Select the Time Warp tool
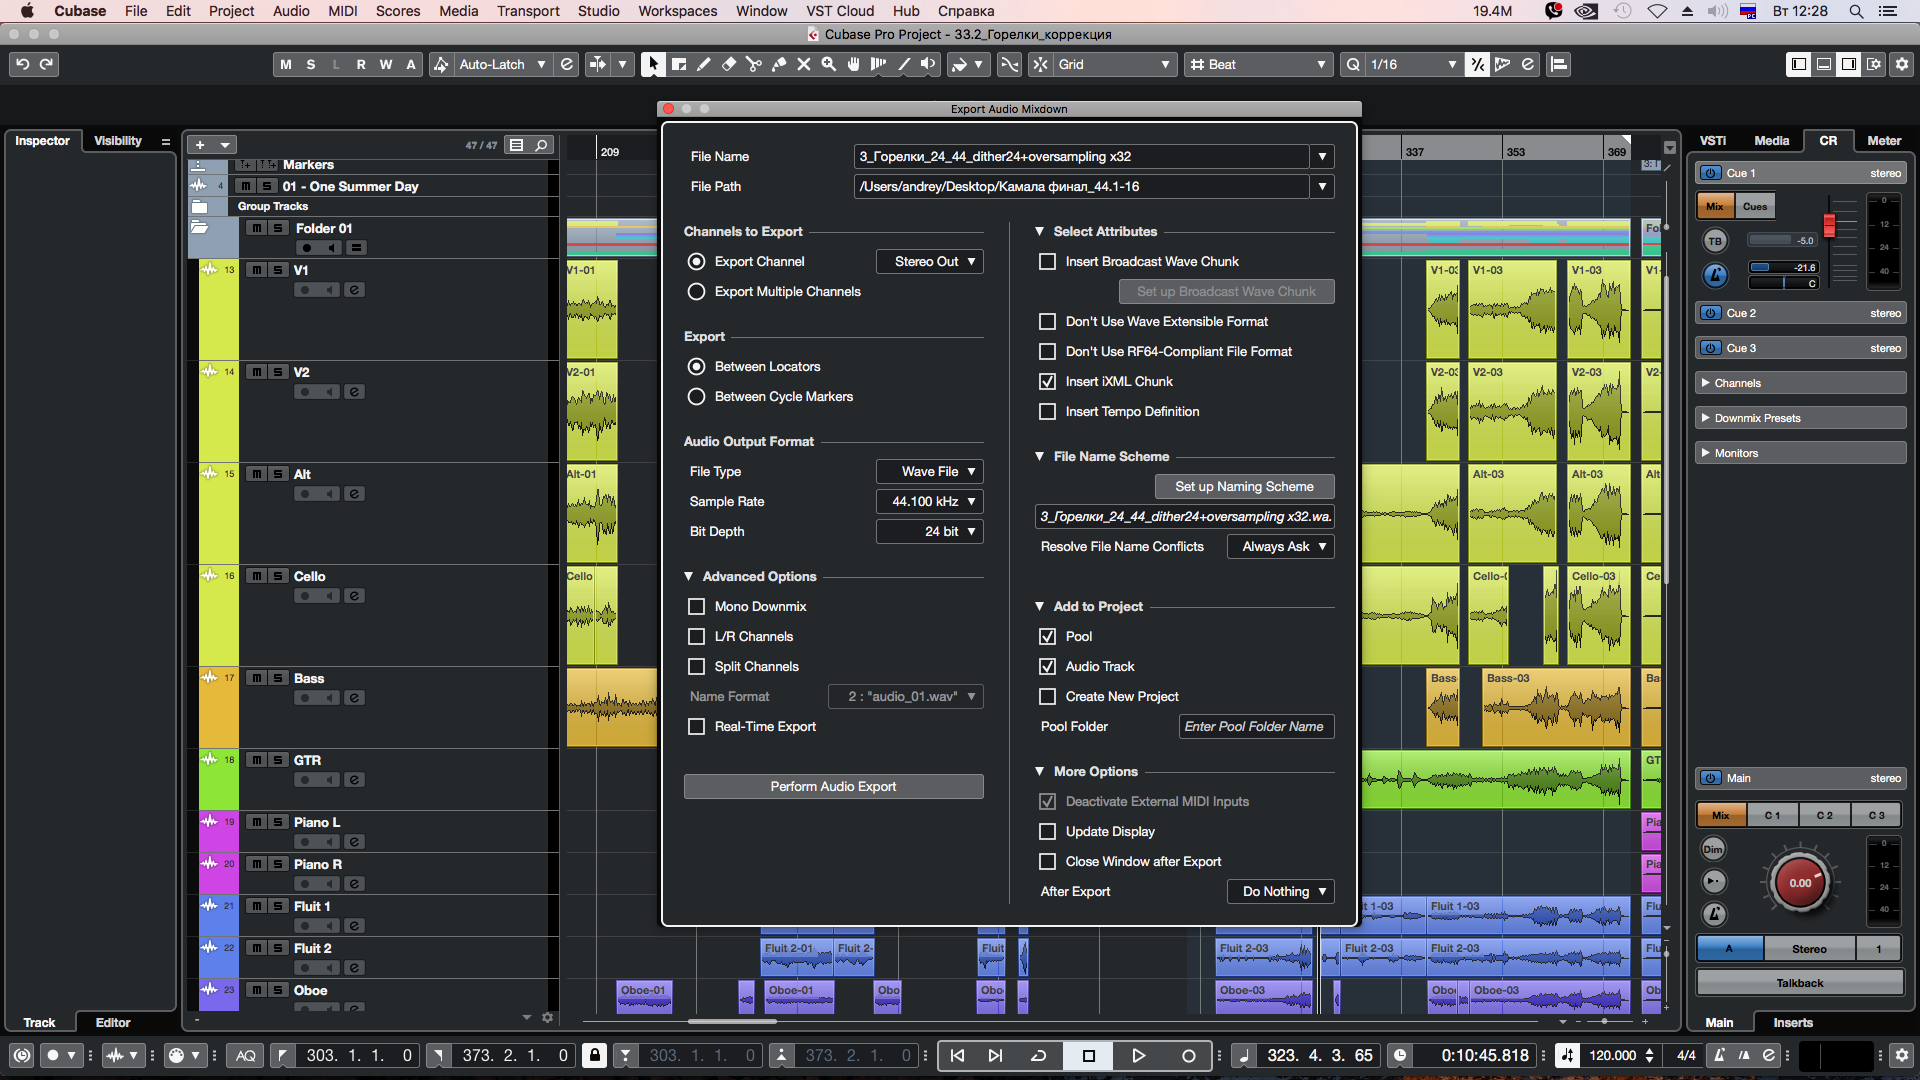This screenshot has width=1920, height=1080. [879, 64]
